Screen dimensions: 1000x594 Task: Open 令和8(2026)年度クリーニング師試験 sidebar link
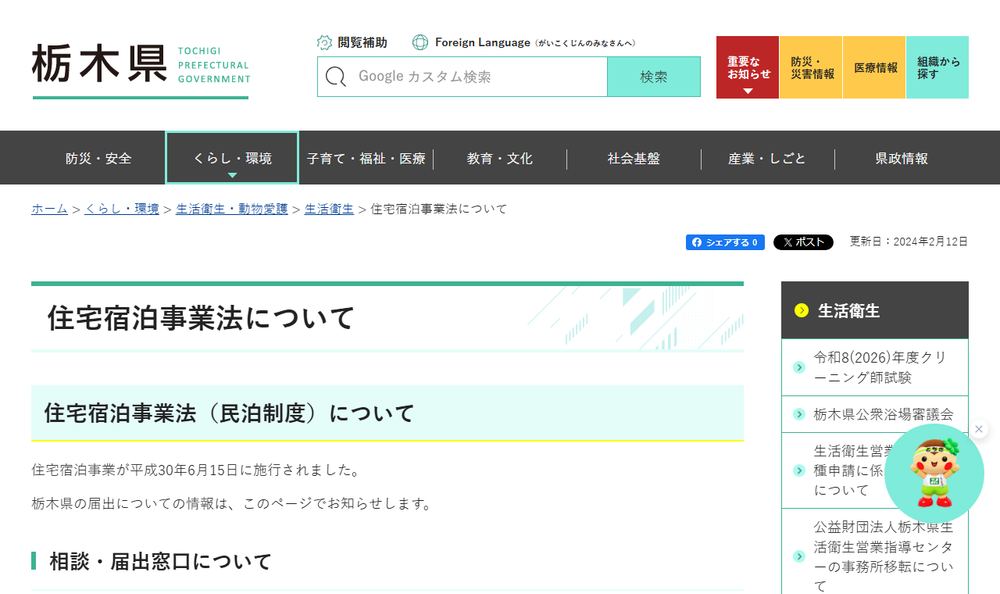[x=879, y=367]
